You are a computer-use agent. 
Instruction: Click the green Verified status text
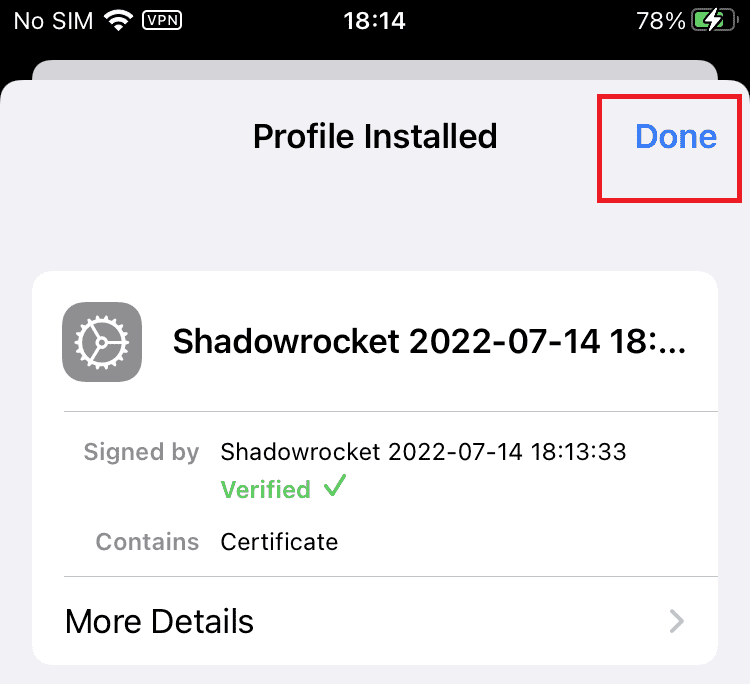[x=265, y=490]
